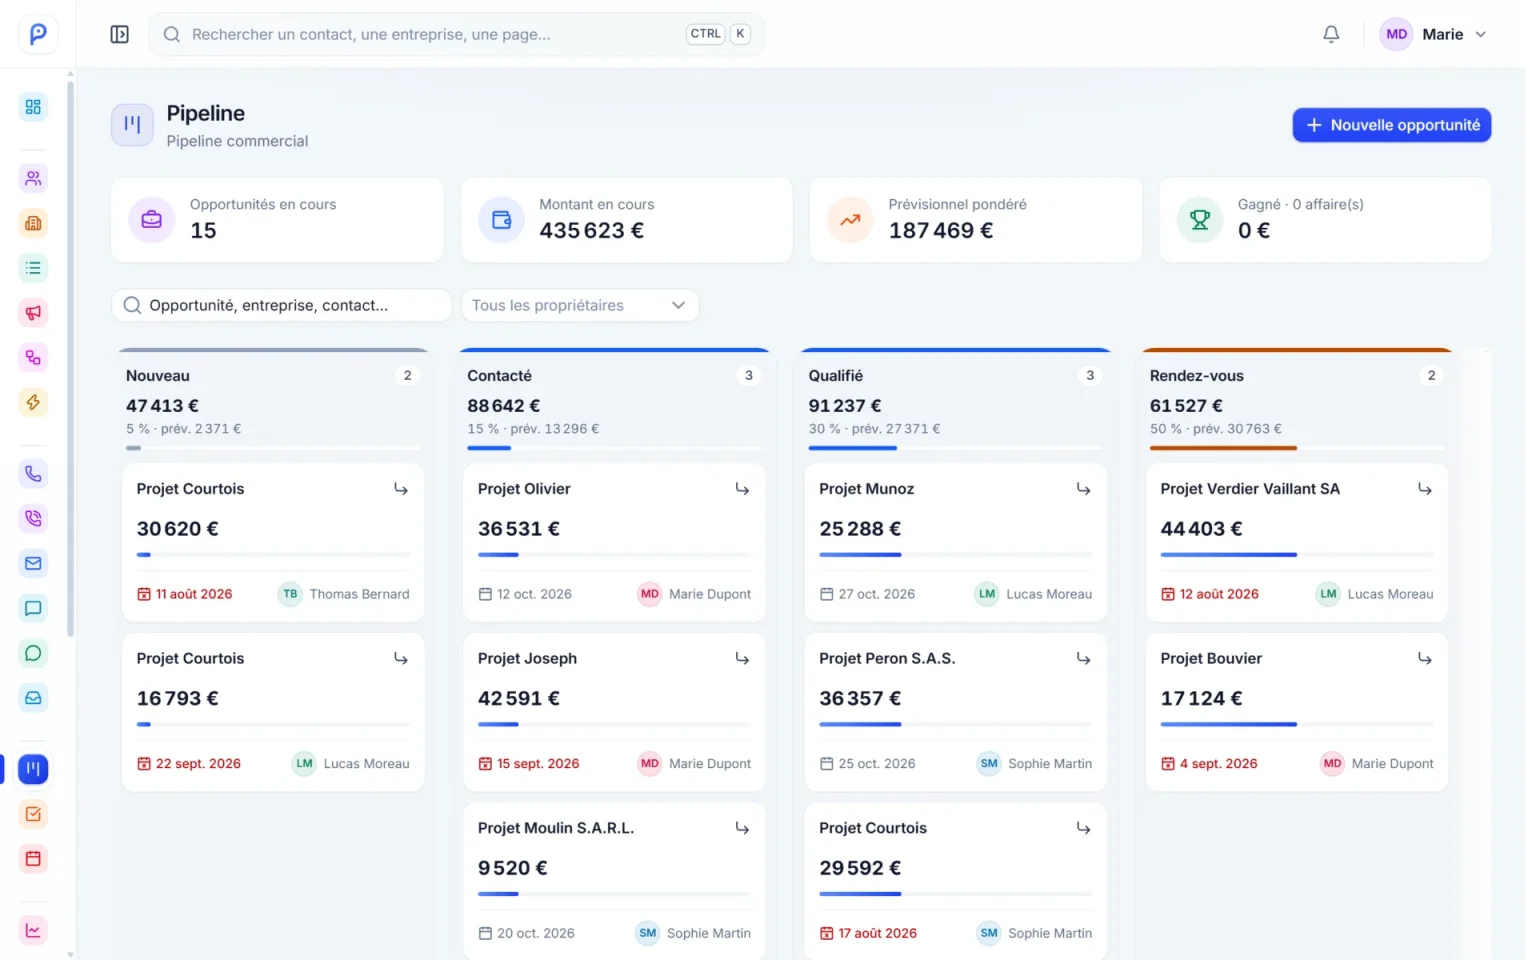Viewport: 1536px width, 960px height.
Task: Open the Projet Verdier Vaillant SA card title
Action: 1250,489
